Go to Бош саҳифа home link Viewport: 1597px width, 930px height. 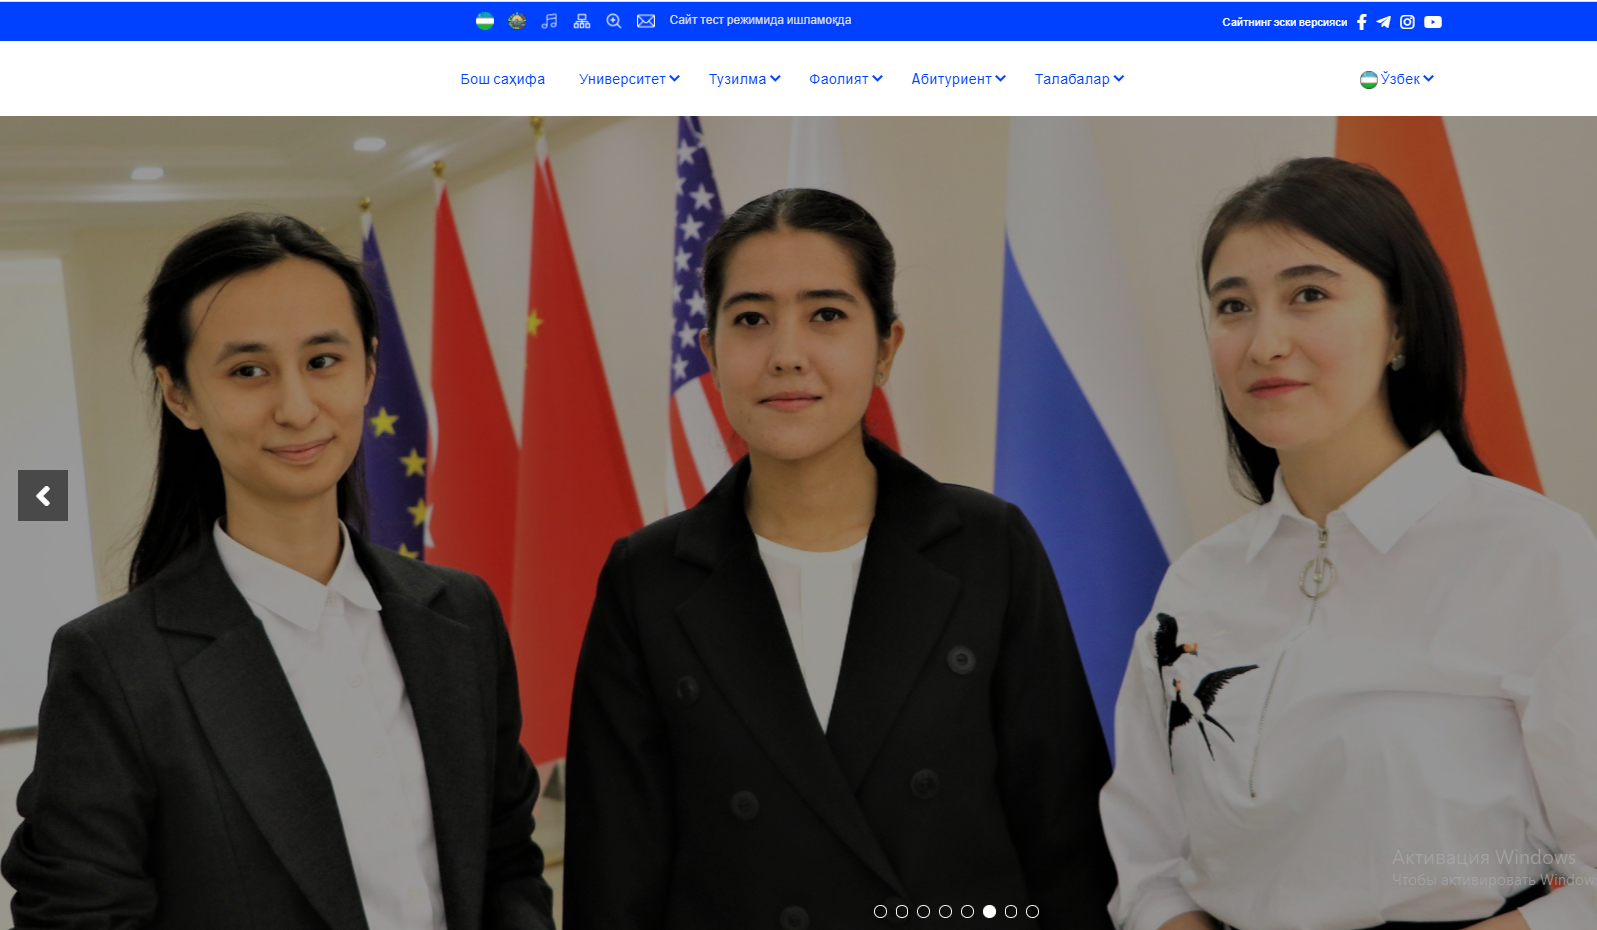502,79
